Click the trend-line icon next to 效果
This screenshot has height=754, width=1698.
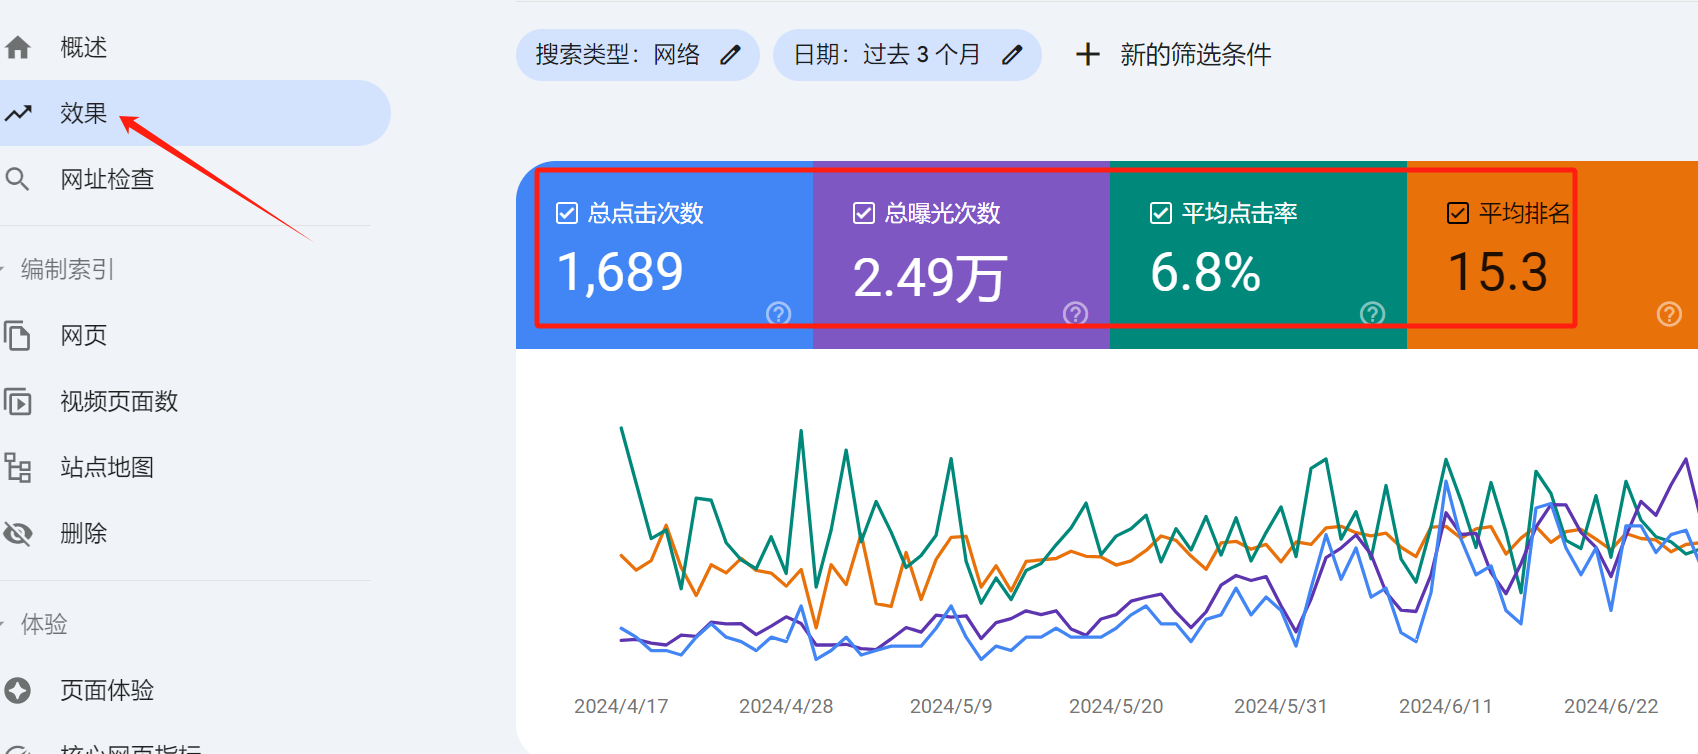(18, 113)
